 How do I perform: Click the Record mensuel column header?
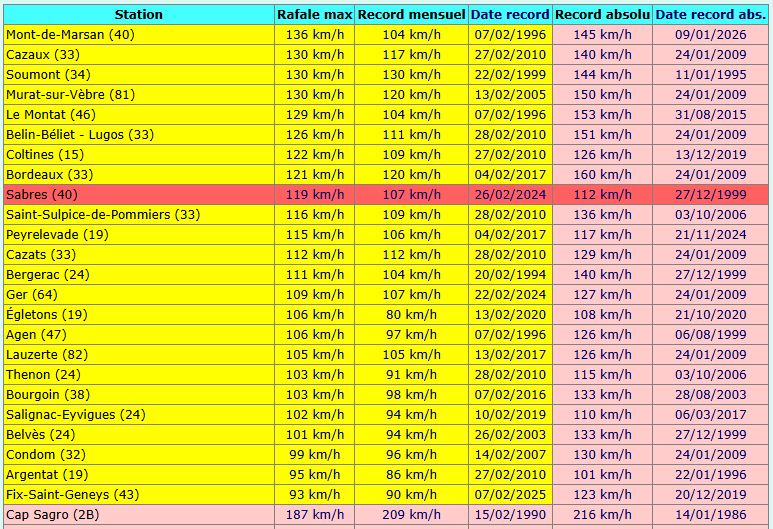[411, 15]
